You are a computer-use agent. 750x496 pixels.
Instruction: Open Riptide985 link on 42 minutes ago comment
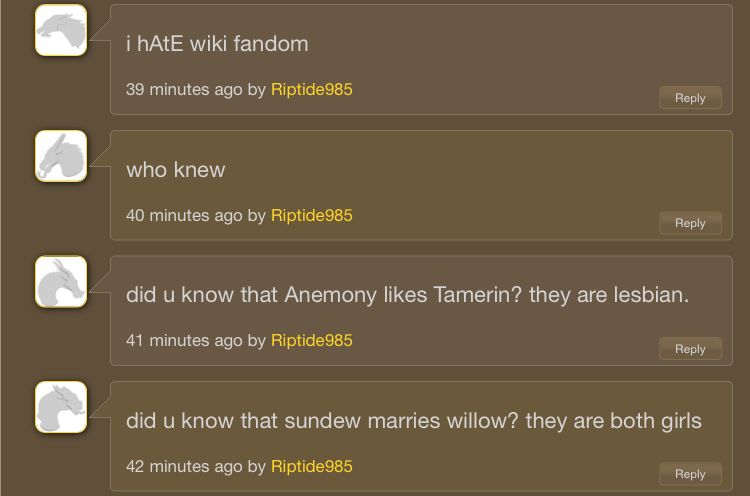point(311,466)
